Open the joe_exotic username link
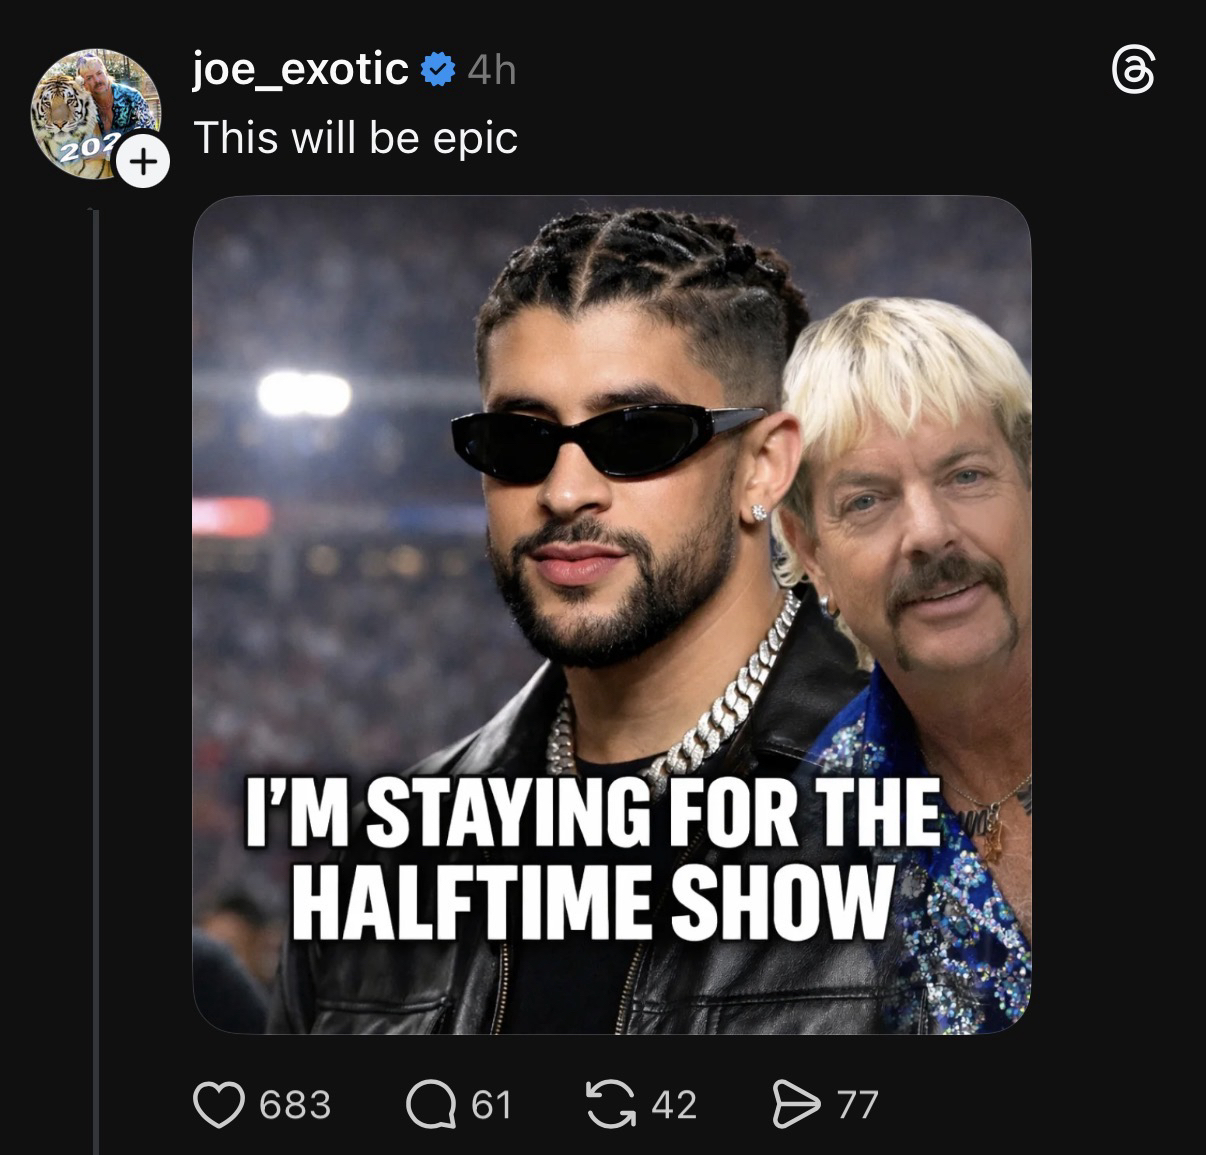This screenshot has width=1206, height=1155. (301, 70)
